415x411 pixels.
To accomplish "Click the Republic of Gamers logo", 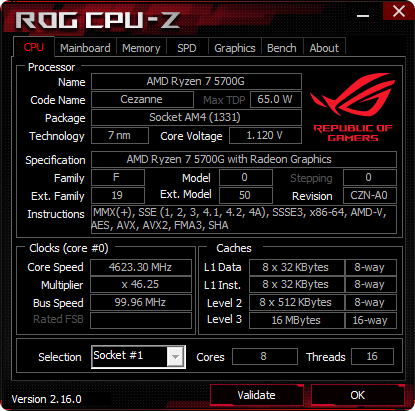I will pos(353,107).
